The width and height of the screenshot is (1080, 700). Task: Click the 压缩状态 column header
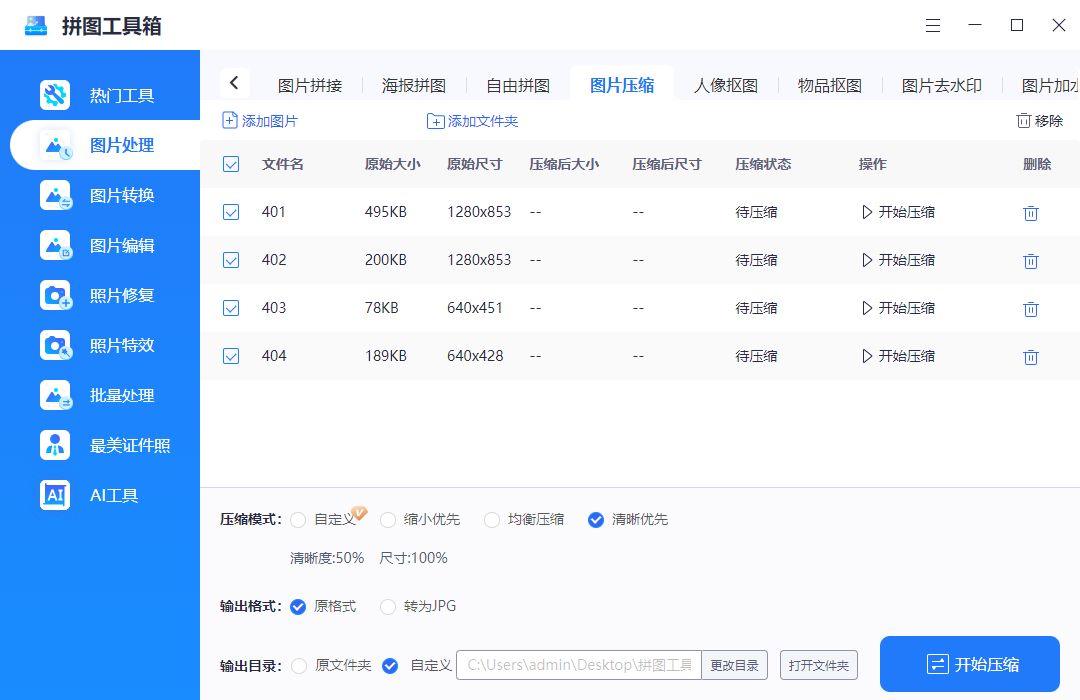pyautogui.click(x=763, y=164)
